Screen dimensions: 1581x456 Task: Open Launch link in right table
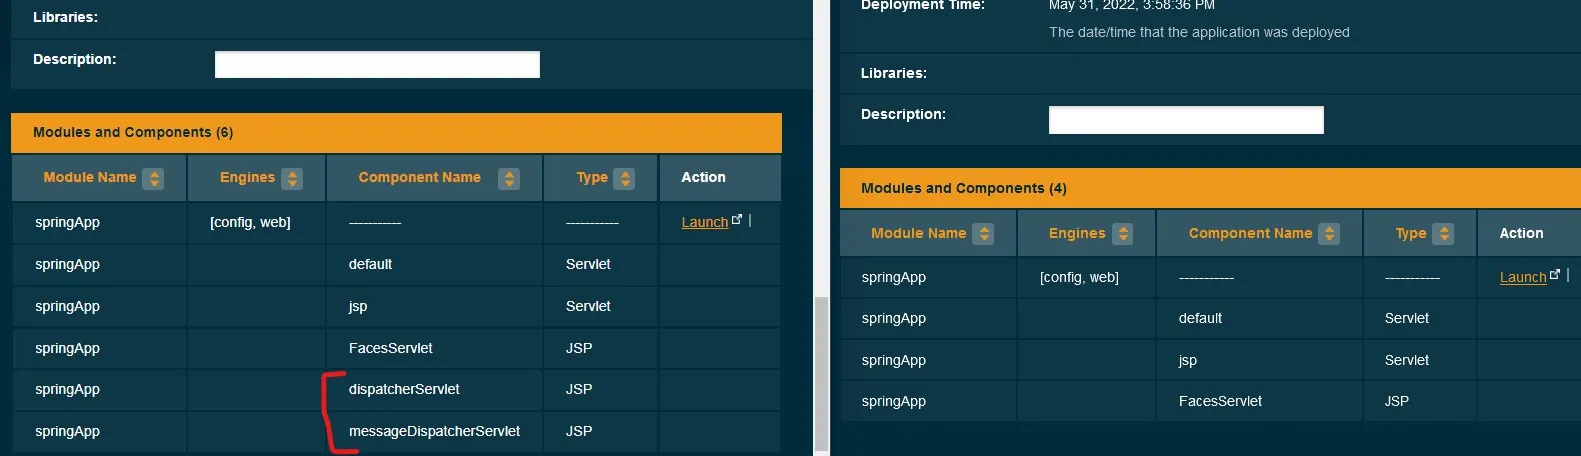click(1522, 277)
